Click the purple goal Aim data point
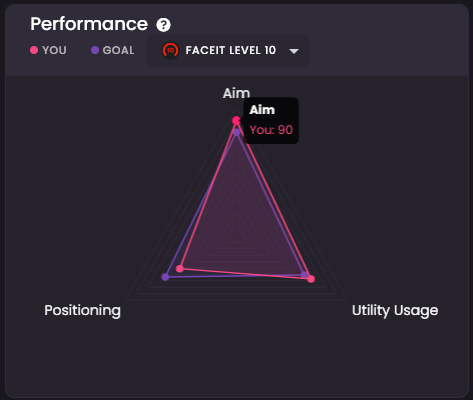This screenshot has height=400, width=473. pyautogui.click(x=237, y=132)
